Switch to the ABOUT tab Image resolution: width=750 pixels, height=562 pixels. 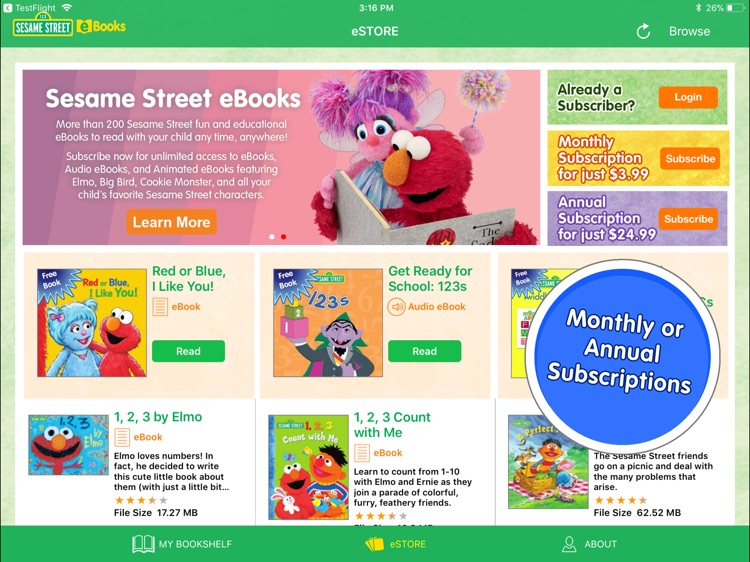tap(589, 544)
